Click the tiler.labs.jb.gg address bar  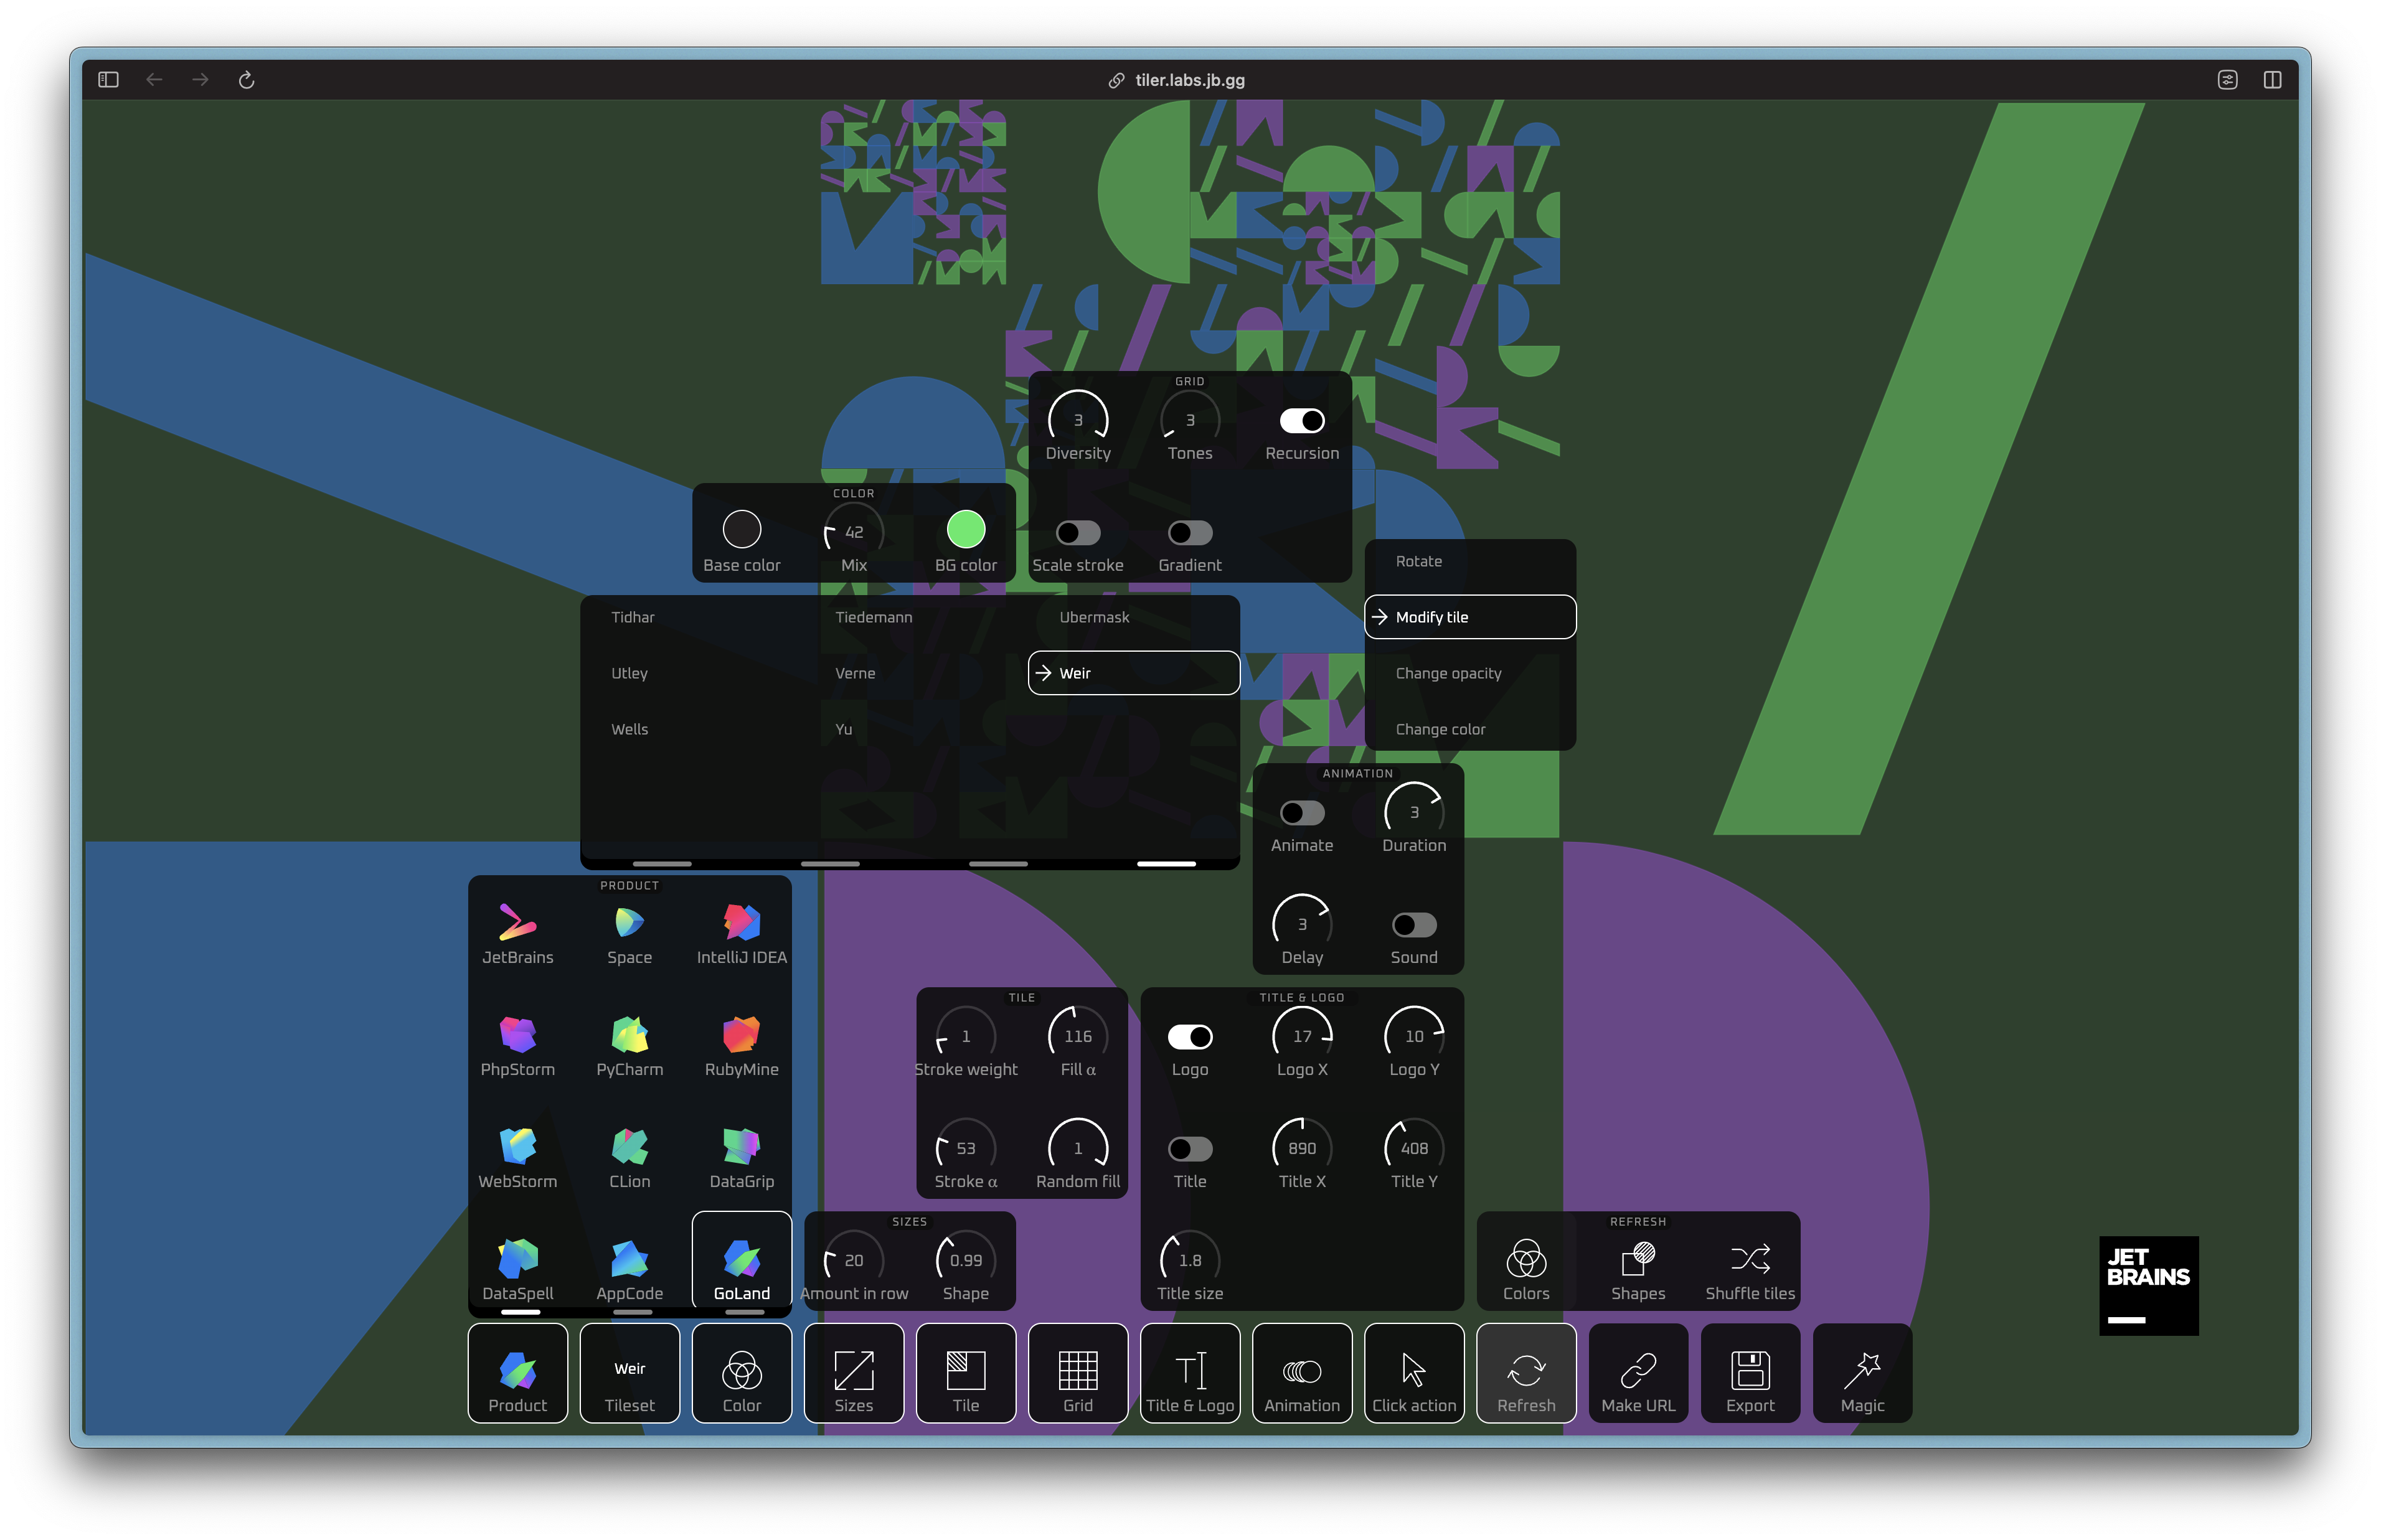[1176, 80]
